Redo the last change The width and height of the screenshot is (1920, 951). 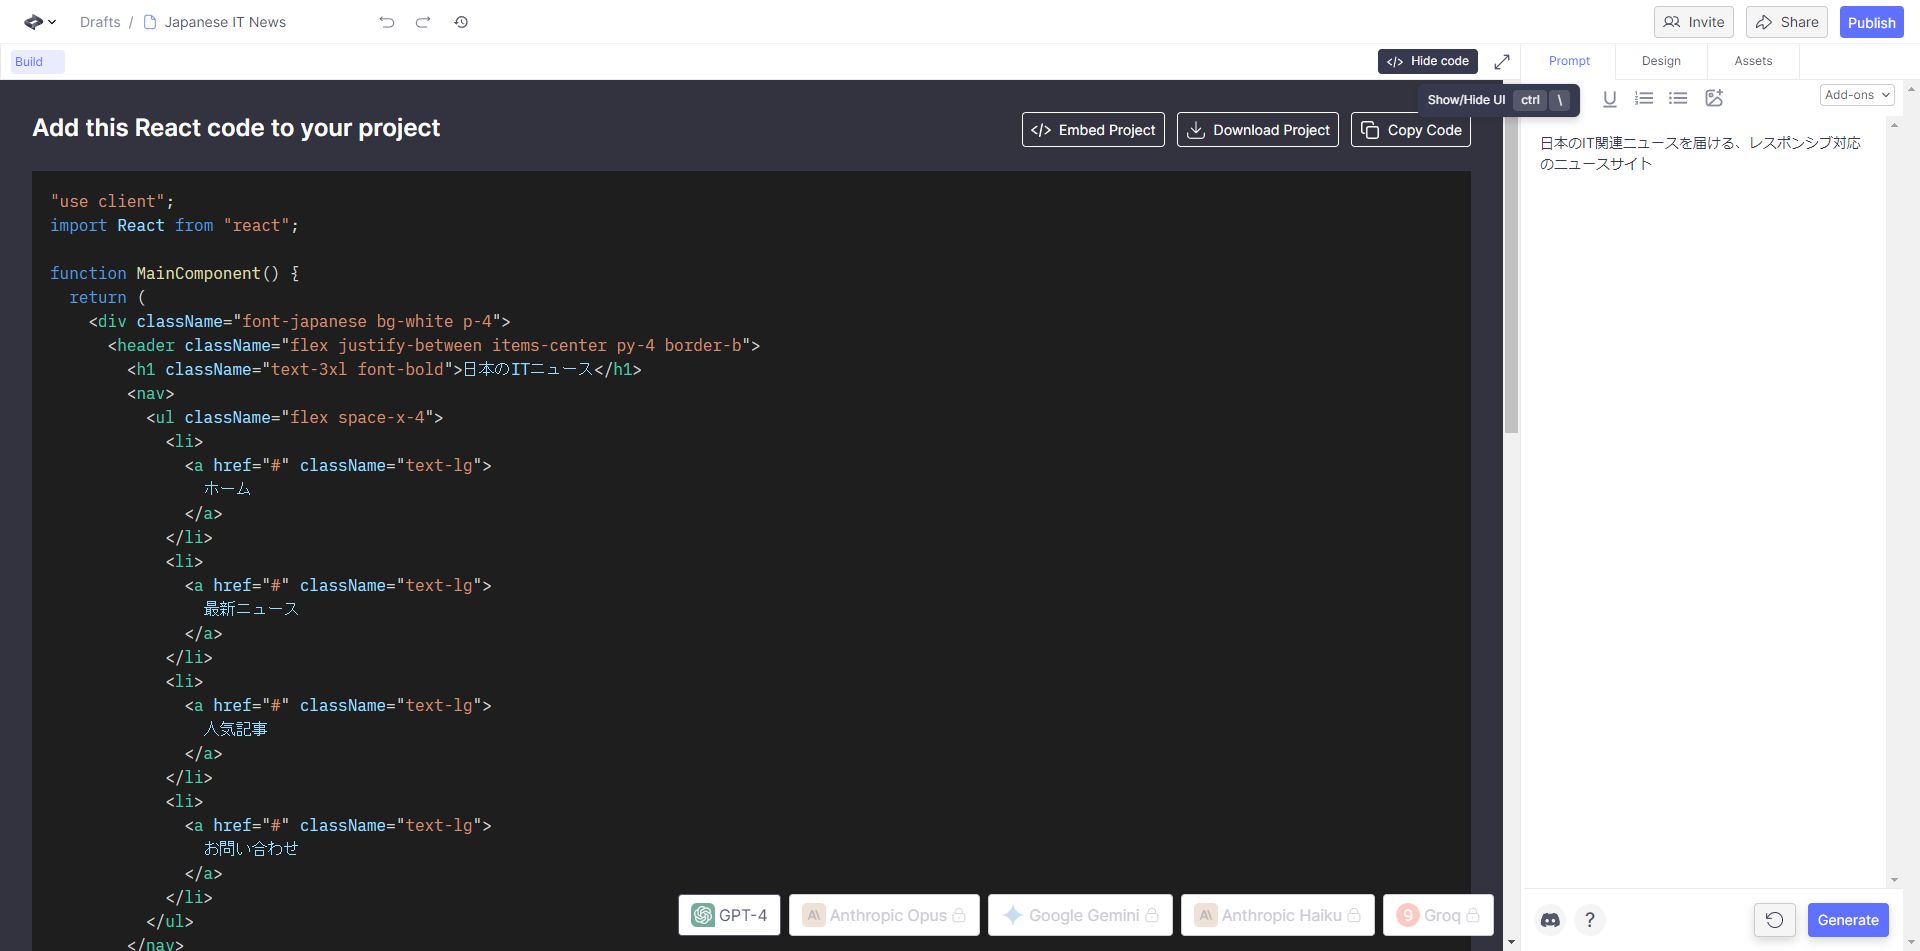[x=423, y=22]
